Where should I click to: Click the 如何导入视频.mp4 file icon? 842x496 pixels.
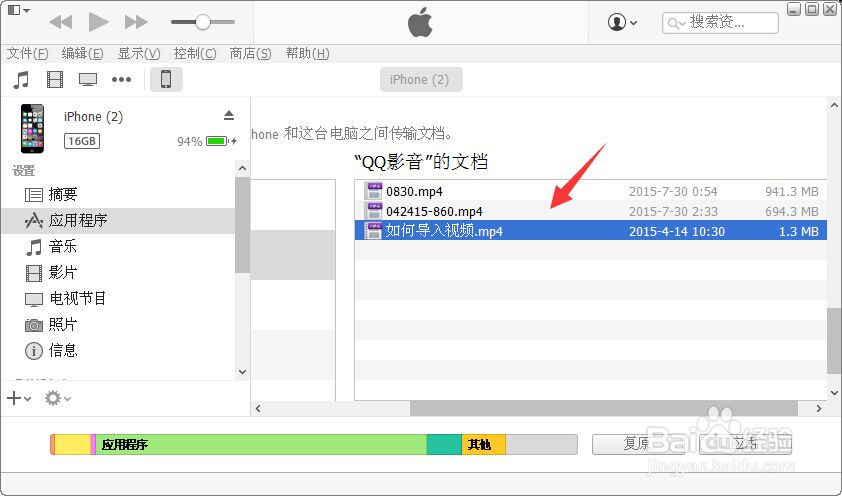[373, 231]
